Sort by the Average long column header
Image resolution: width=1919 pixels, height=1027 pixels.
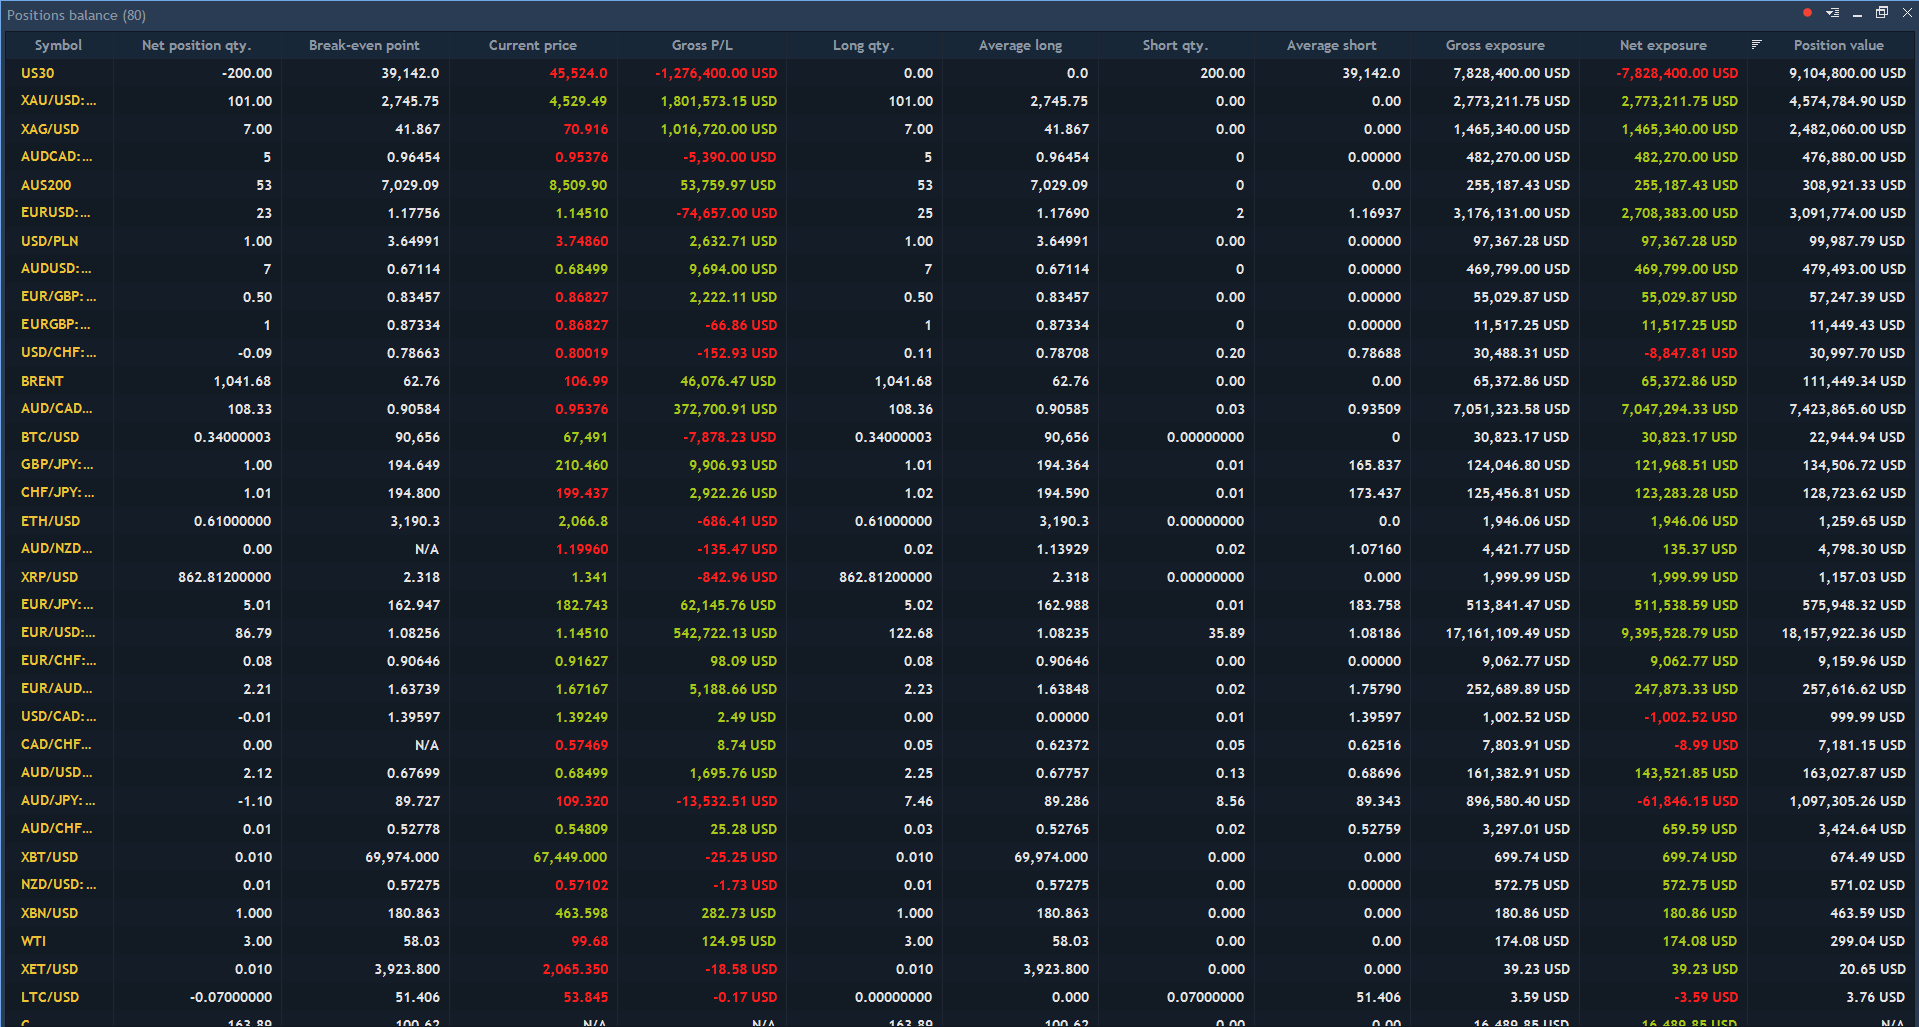[x=1019, y=45]
